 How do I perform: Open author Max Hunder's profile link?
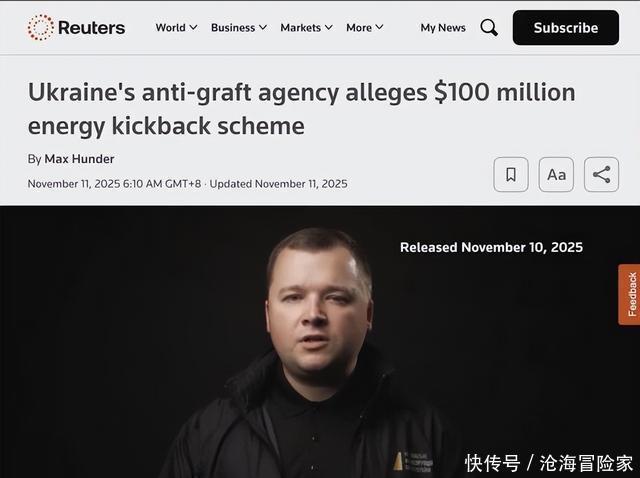click(x=79, y=159)
